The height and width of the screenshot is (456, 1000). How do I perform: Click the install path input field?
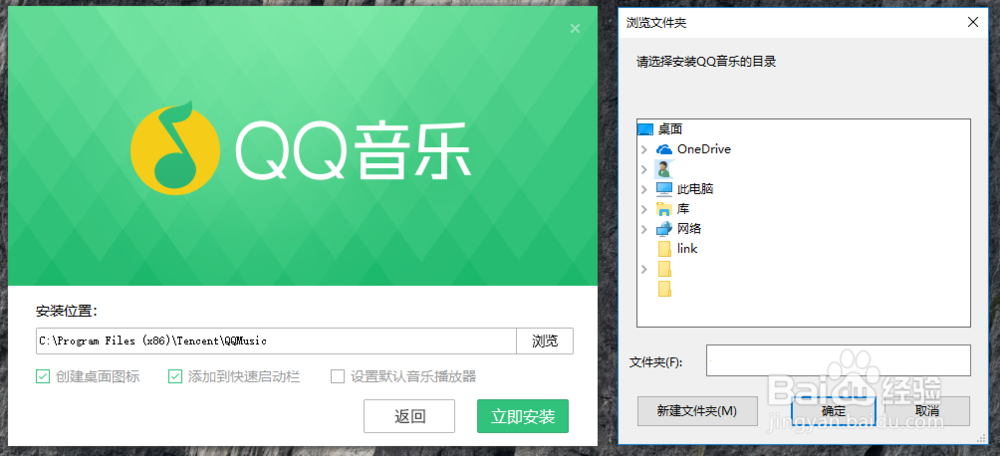coord(276,341)
